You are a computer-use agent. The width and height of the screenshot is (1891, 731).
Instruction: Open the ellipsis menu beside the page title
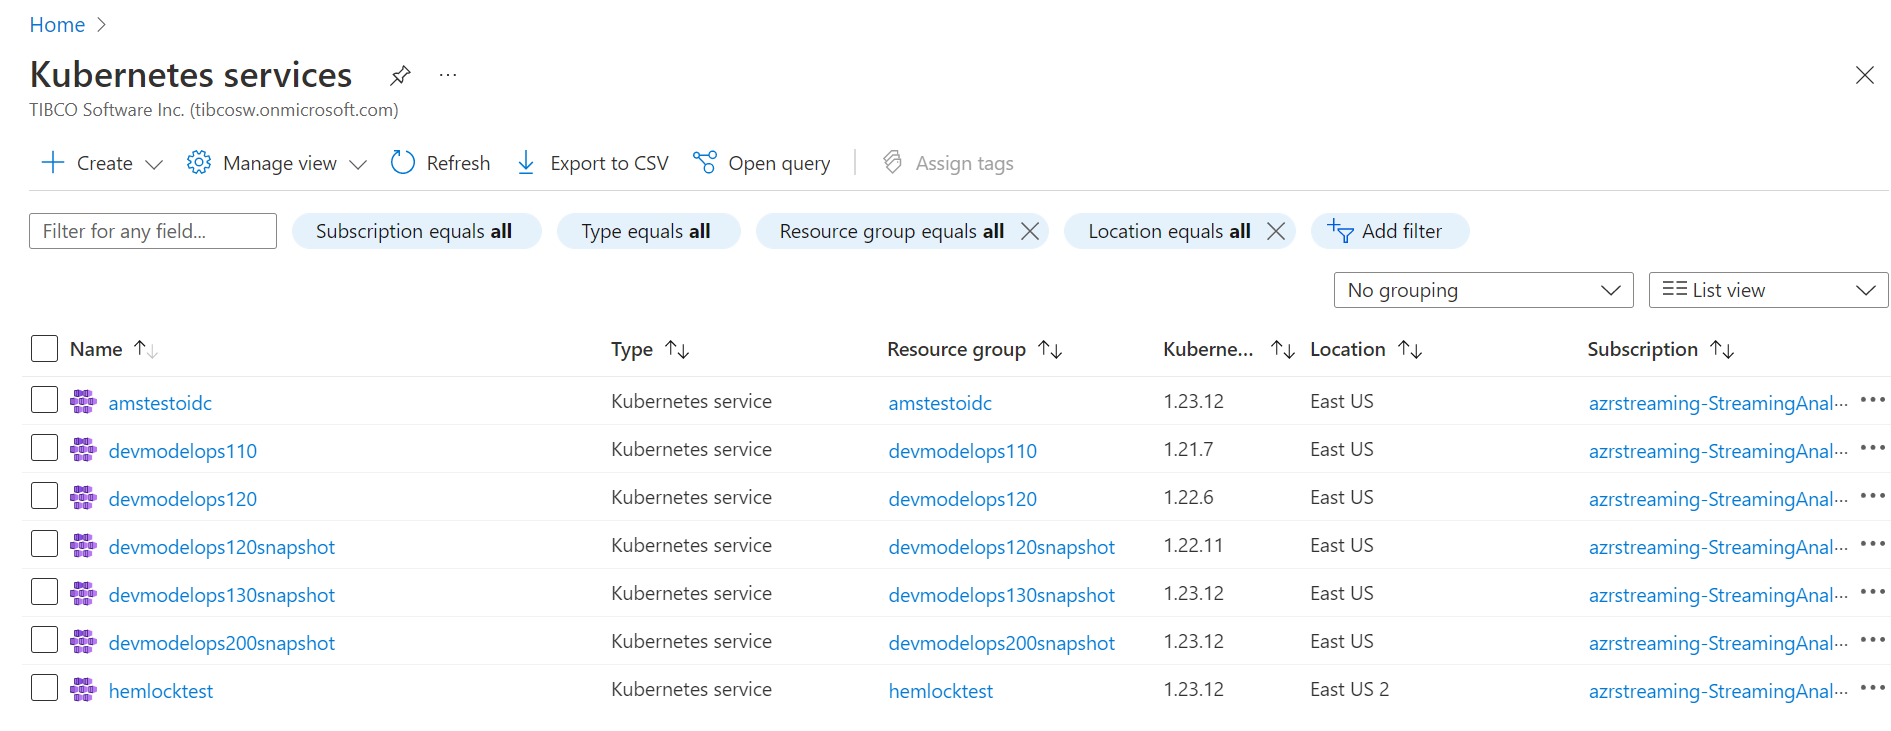(x=448, y=75)
